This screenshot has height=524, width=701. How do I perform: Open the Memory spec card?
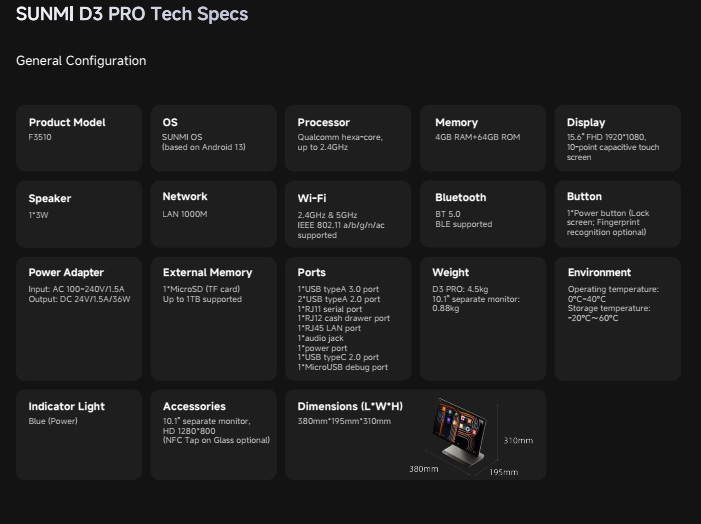(x=483, y=138)
